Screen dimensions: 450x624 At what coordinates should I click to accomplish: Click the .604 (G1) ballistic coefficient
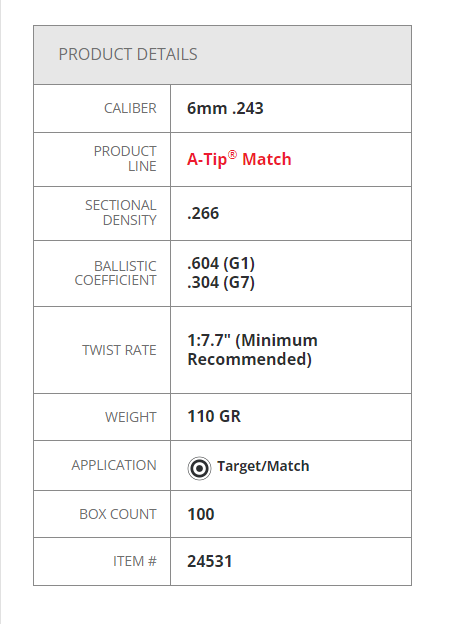(x=221, y=263)
